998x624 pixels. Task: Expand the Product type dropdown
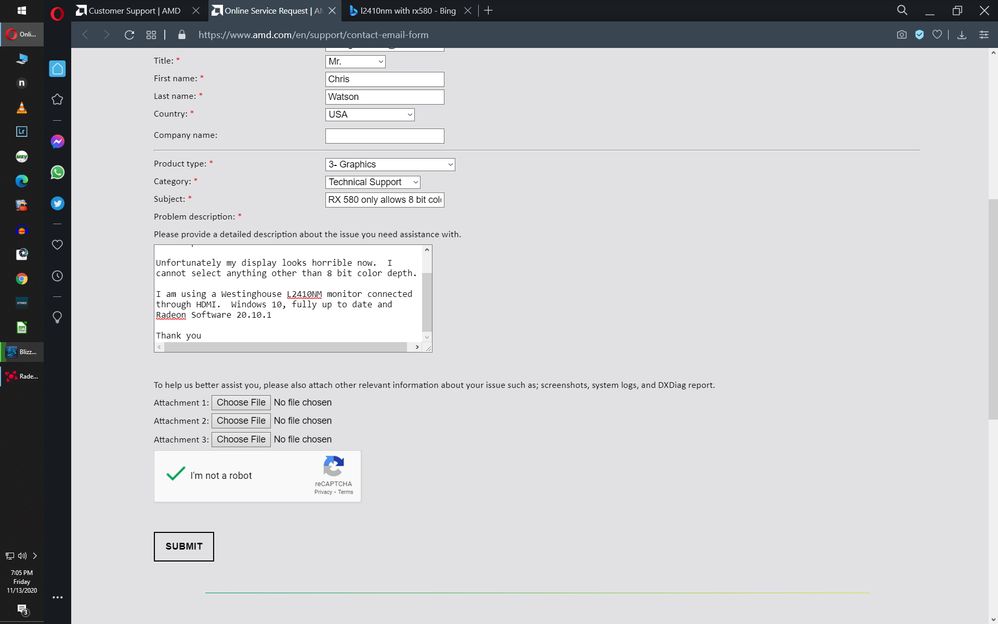[x=390, y=164]
